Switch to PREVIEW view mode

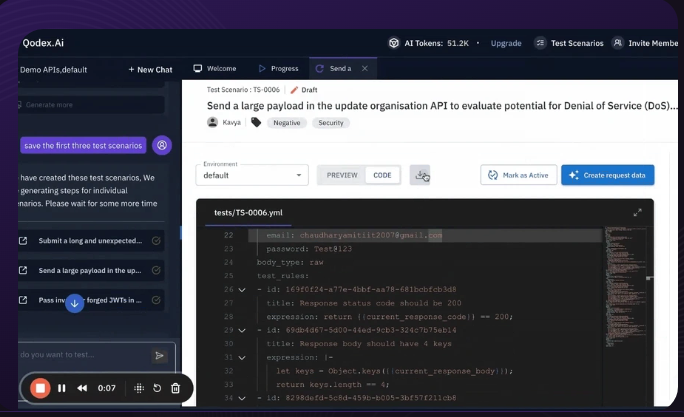[341, 175]
